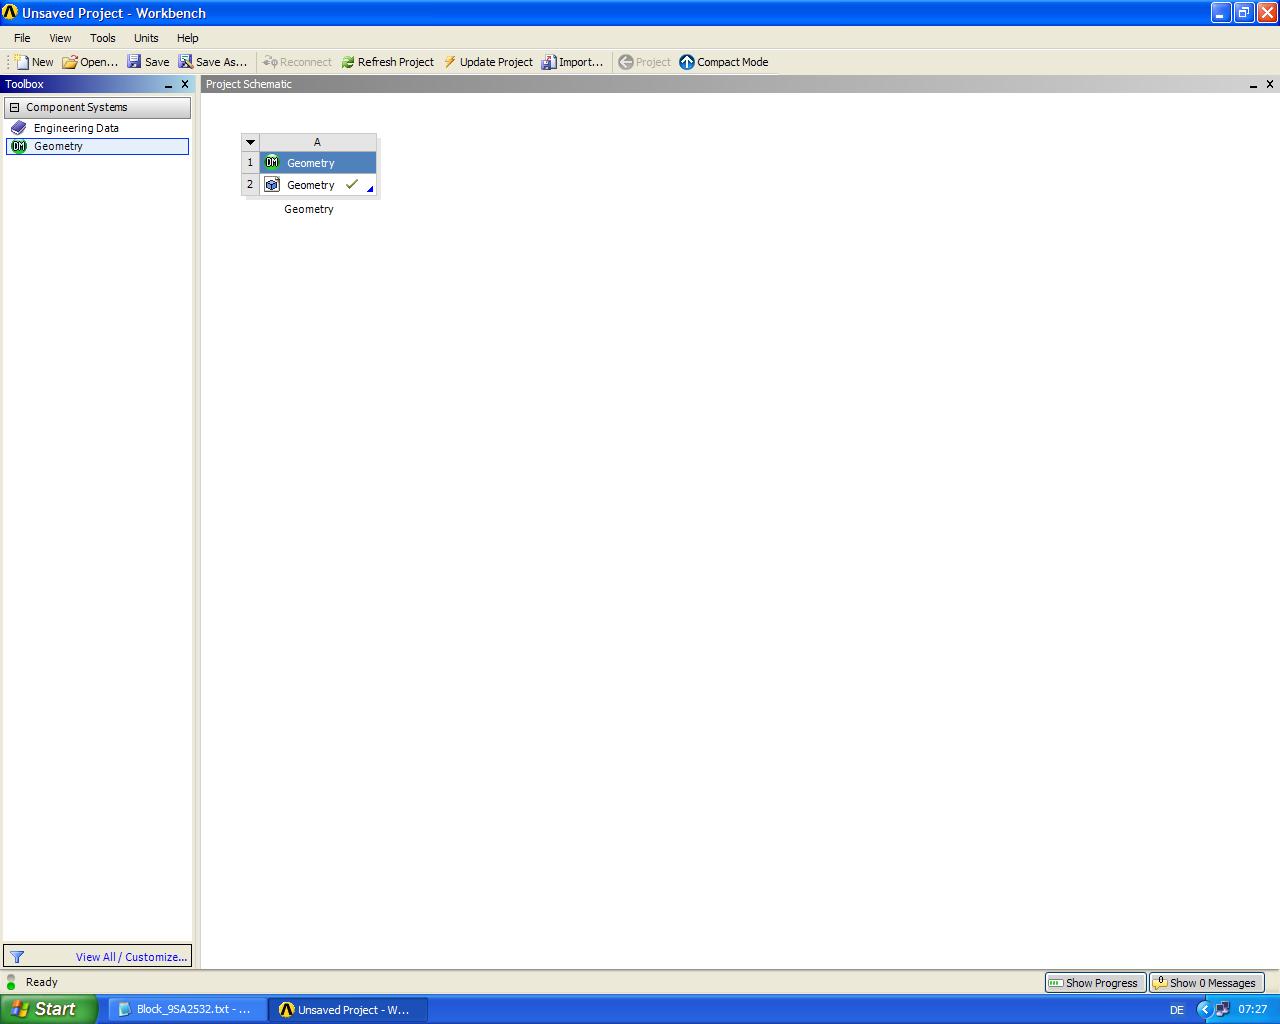Click the Project back-arrow button
The height and width of the screenshot is (1024, 1280).
(x=645, y=62)
